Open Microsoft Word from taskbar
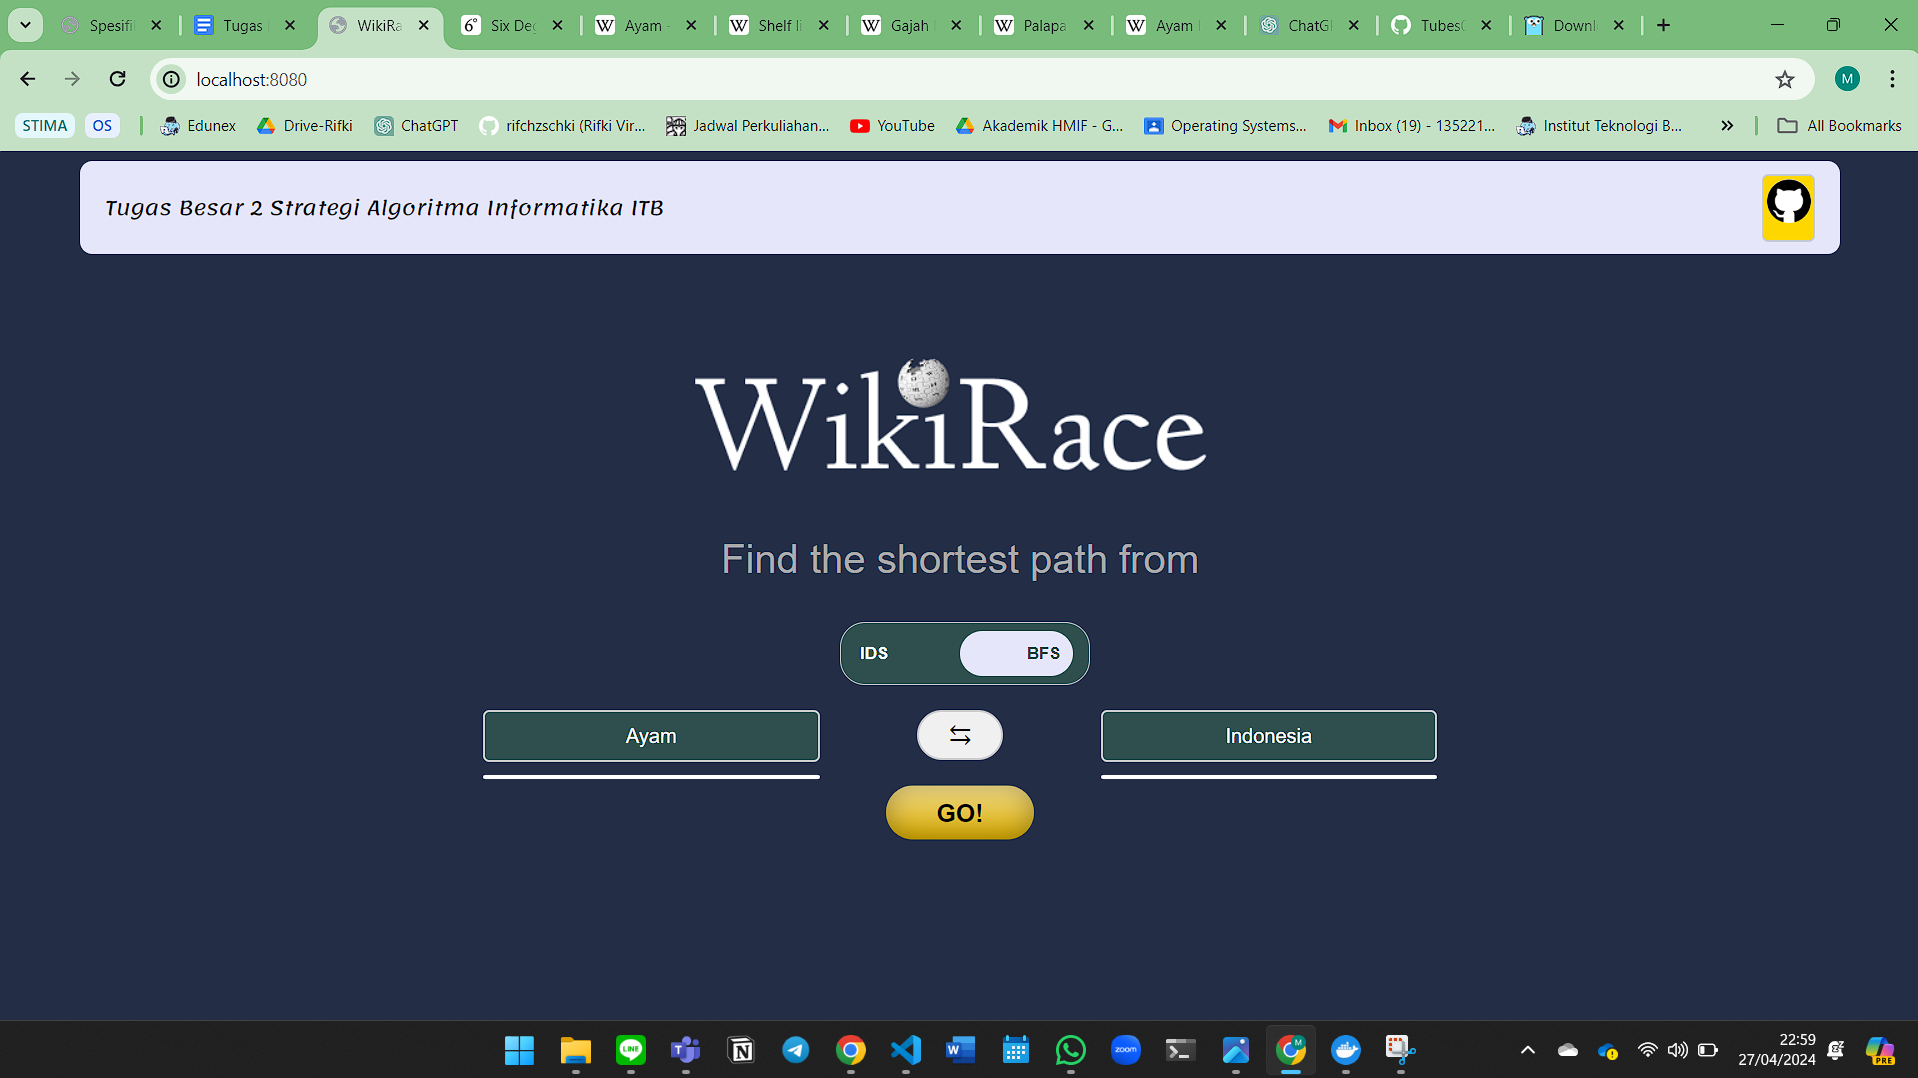1918x1078 pixels. click(x=960, y=1050)
